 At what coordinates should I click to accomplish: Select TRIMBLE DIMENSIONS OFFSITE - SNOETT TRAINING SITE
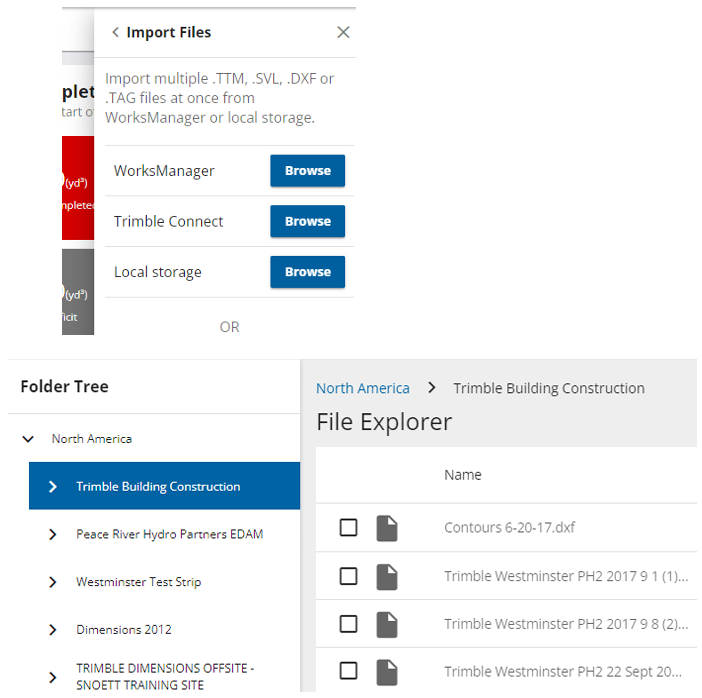pyautogui.click(x=165, y=677)
